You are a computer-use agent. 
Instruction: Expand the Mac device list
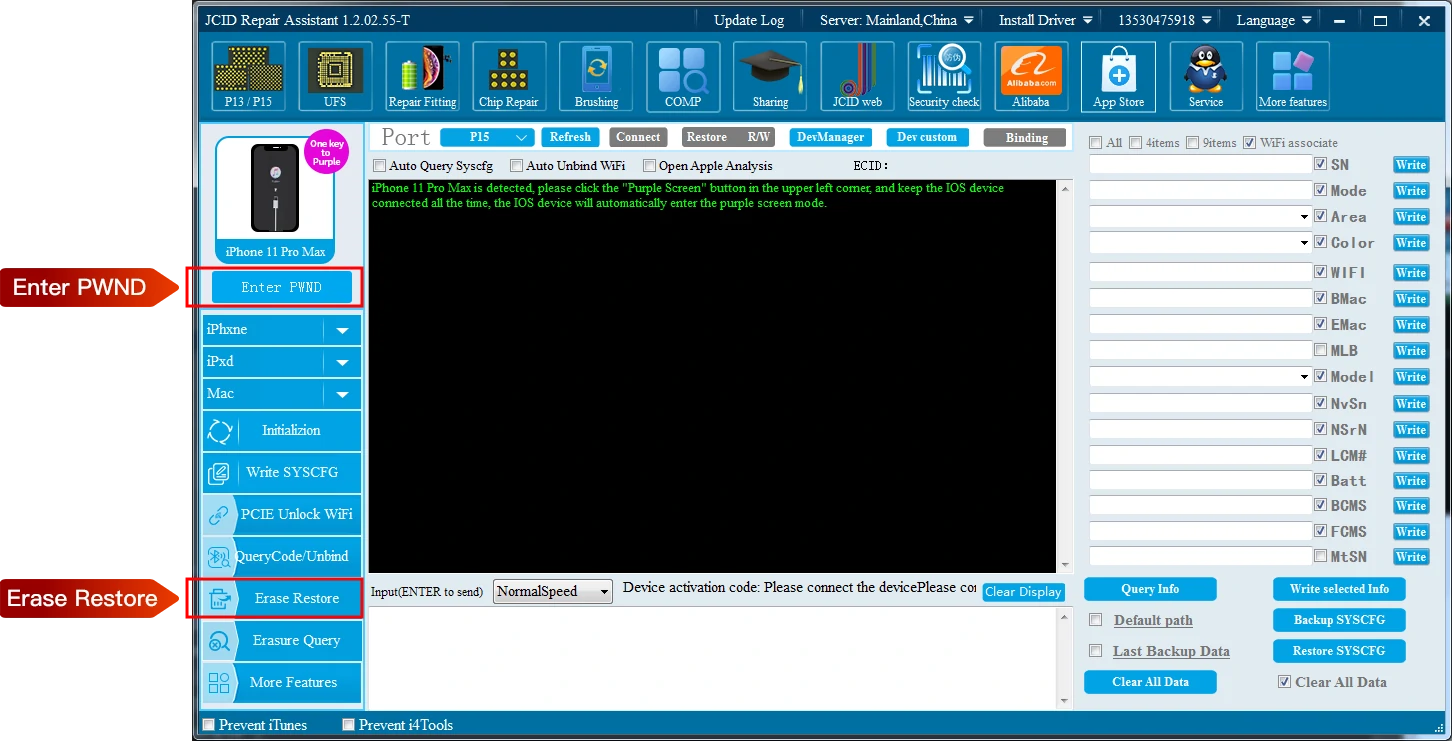(342, 394)
